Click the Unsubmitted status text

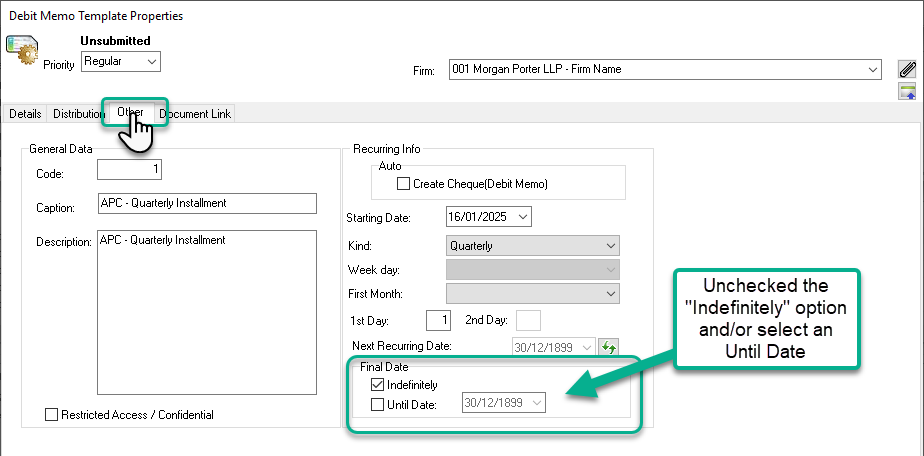pos(116,41)
